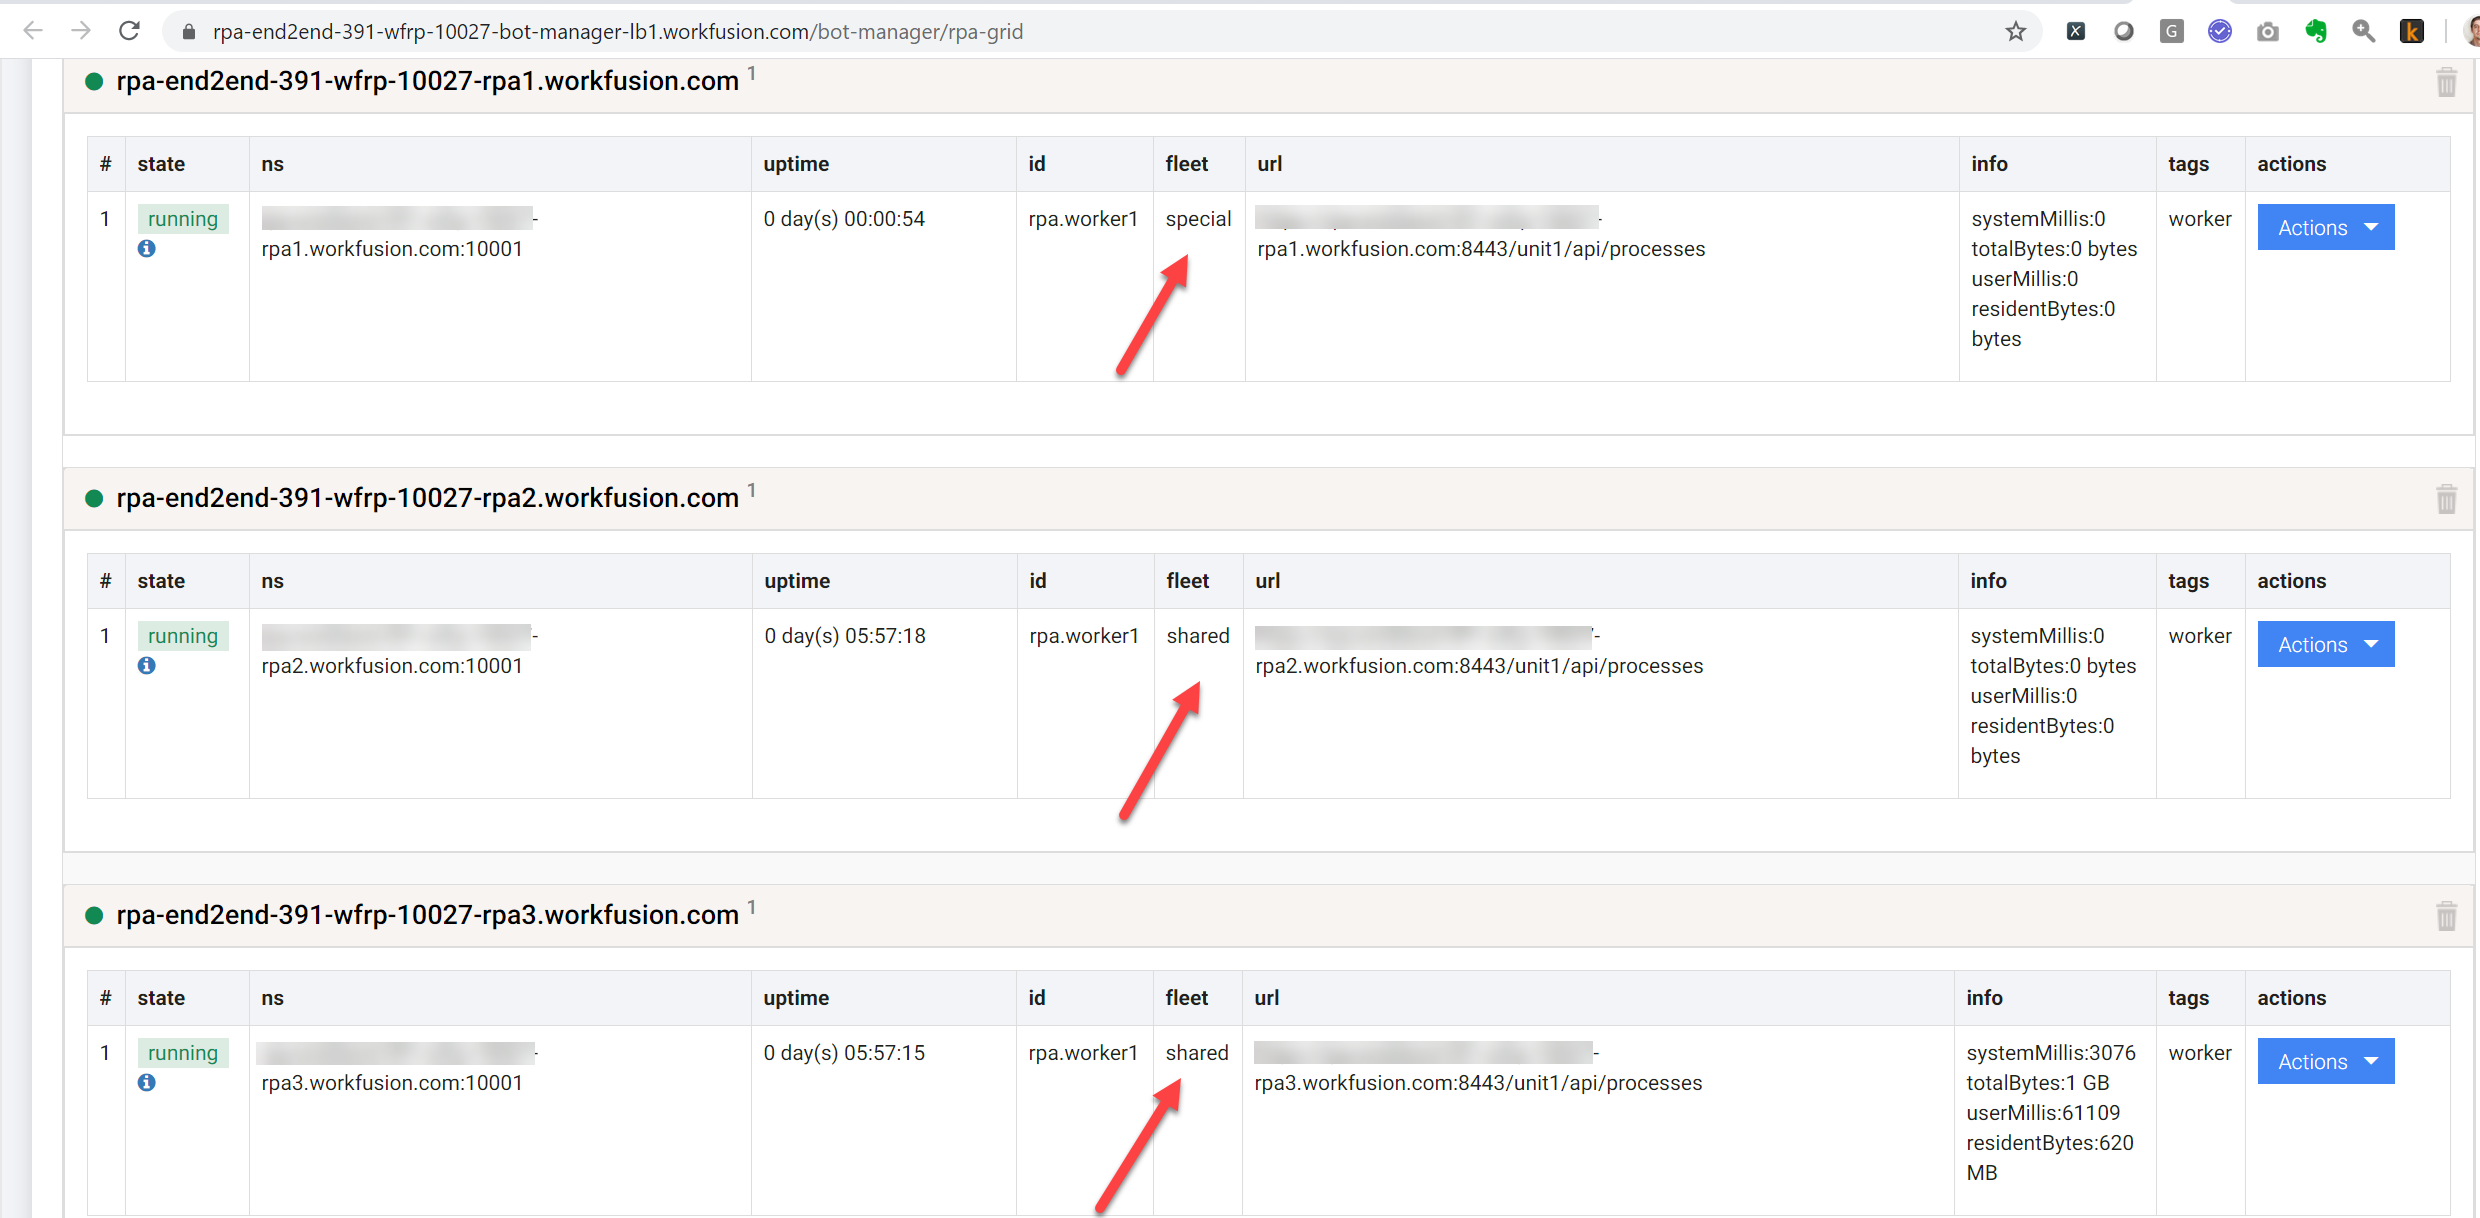Image resolution: width=2480 pixels, height=1218 pixels.
Task: Click 'systemMillis:3076' info text
Action: click(2051, 1053)
